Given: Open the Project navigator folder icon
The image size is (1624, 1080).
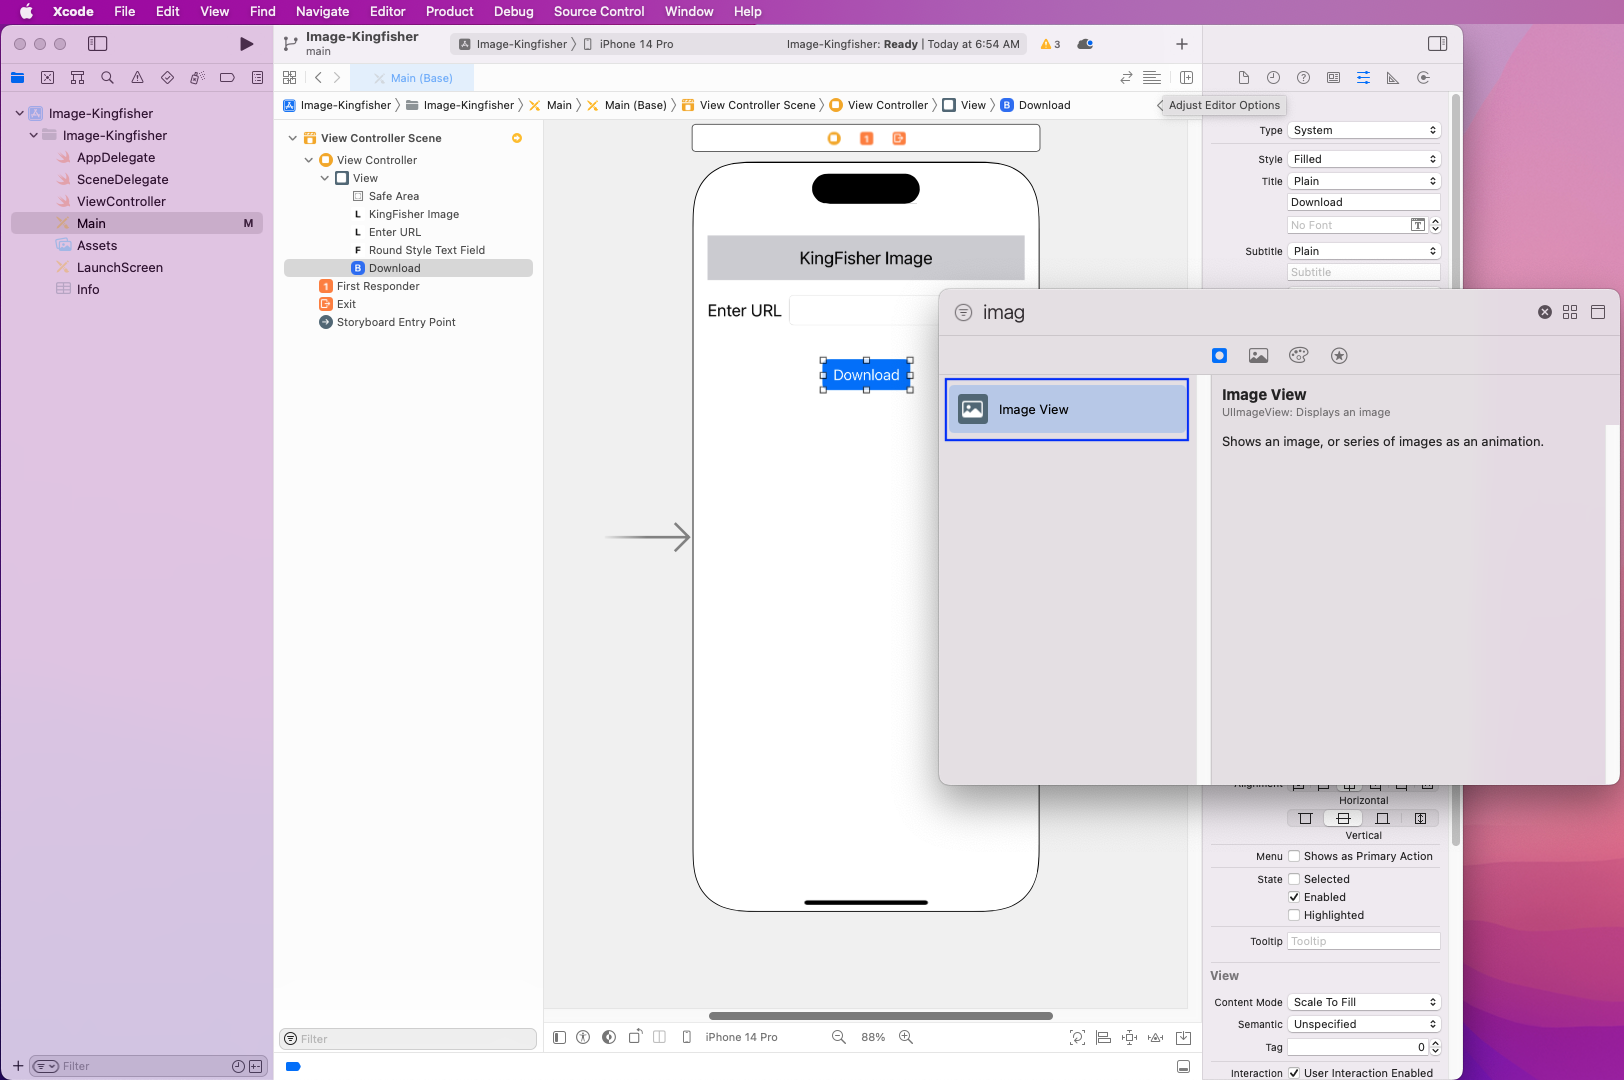Looking at the screenshot, I should point(17,78).
